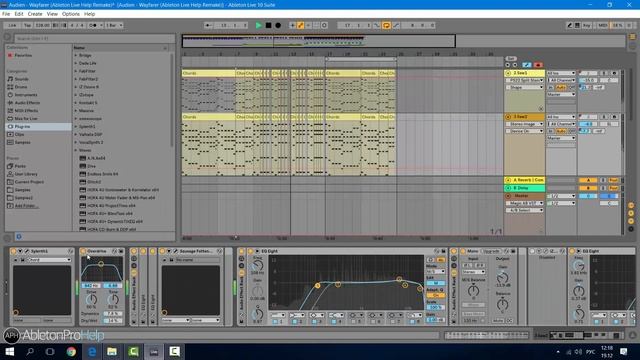This screenshot has width=640, height=360.
Task: Click the Stop transport button
Action: (268, 25)
